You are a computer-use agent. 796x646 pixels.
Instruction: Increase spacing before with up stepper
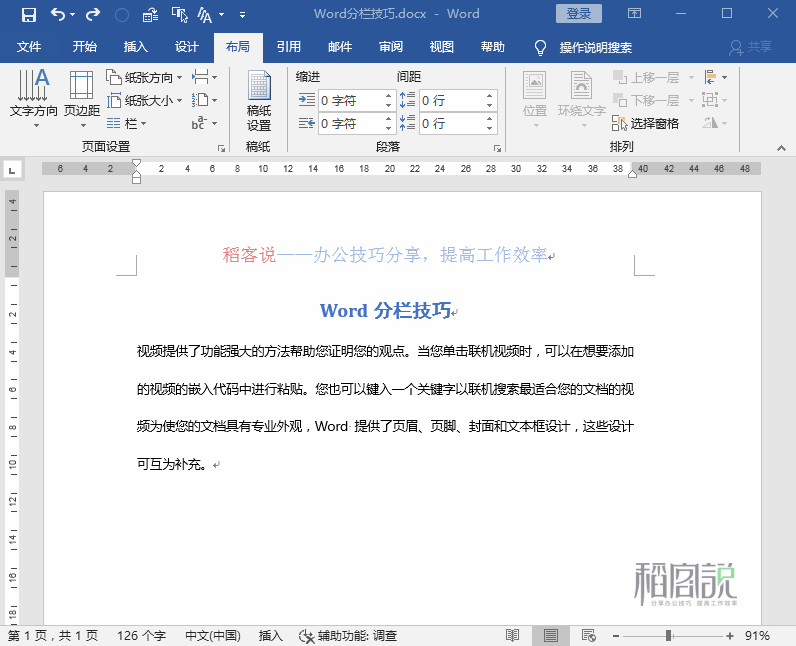489,95
